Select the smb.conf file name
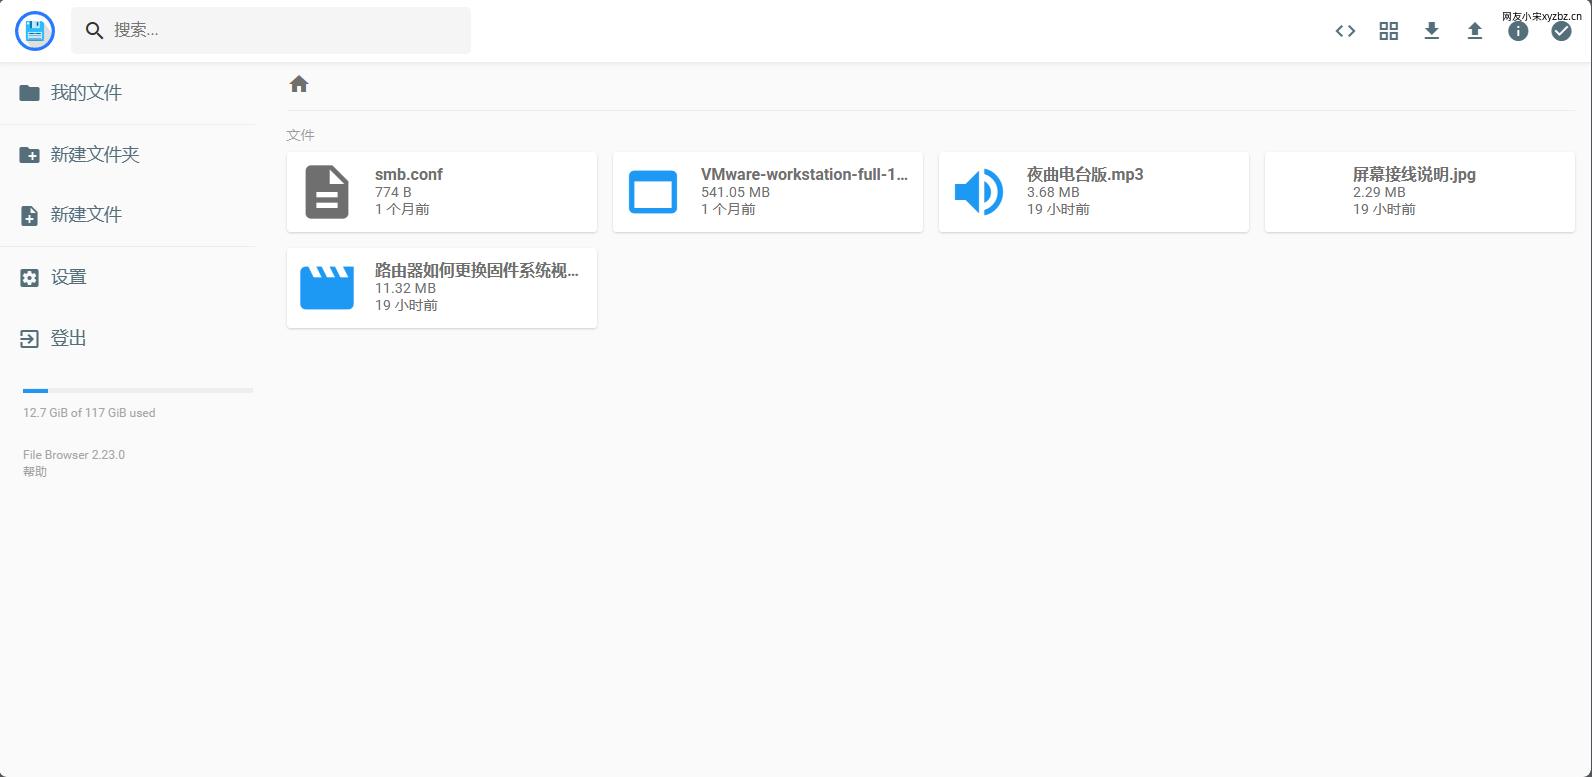Screen dimensions: 1592x777 (x=409, y=174)
